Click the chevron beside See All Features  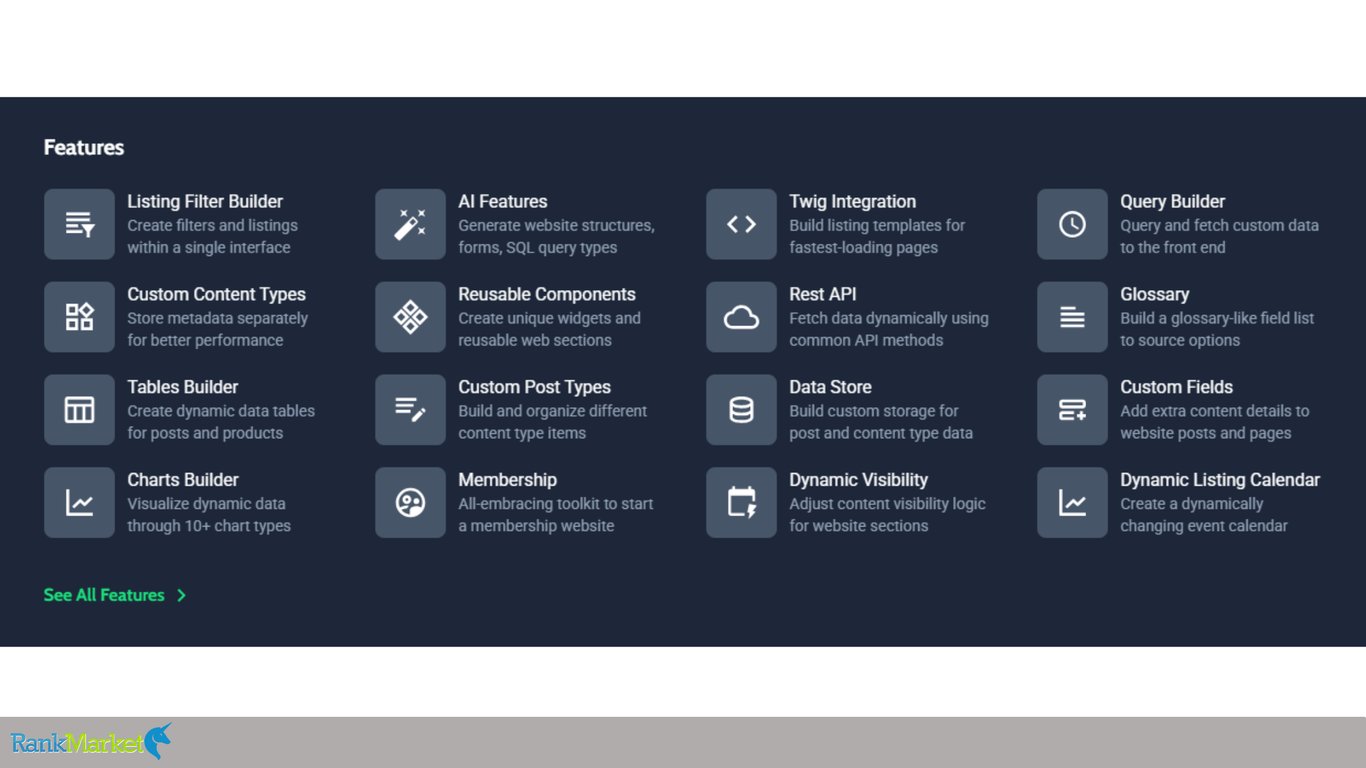pyautogui.click(x=181, y=595)
